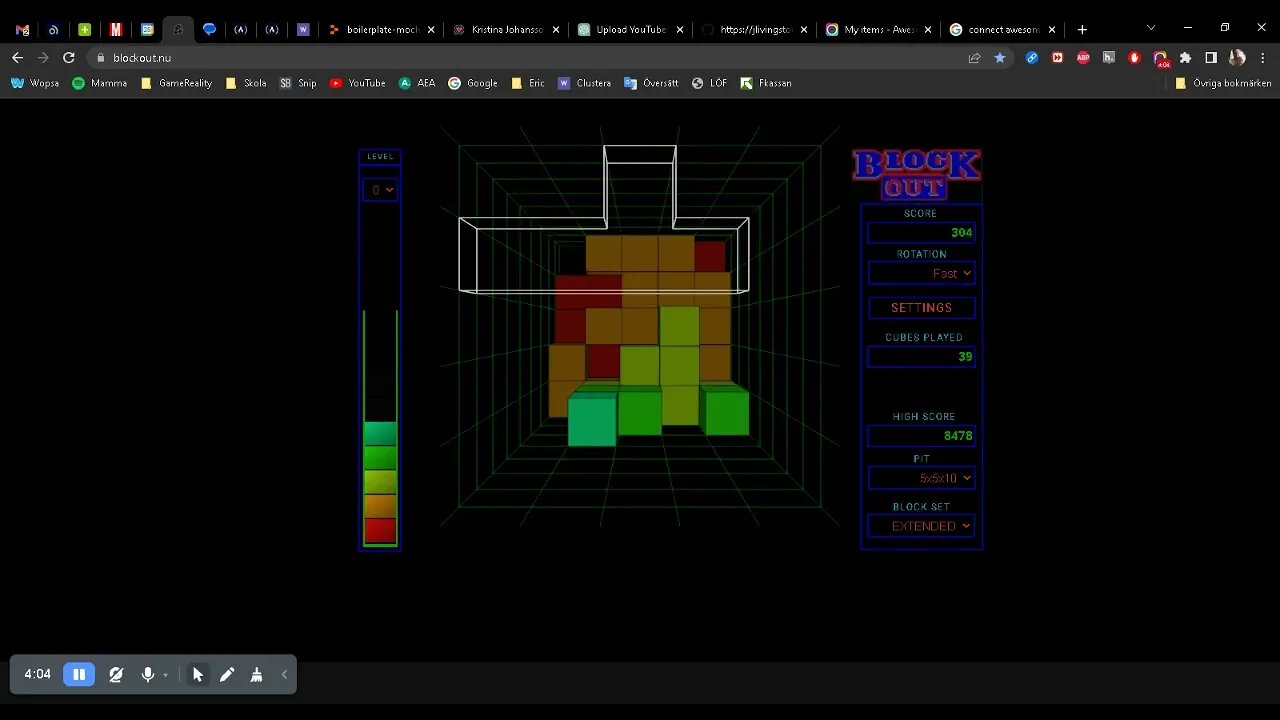Select the cursor pointer tool in recorder
Screen dimensions: 1280x720
coord(198,675)
